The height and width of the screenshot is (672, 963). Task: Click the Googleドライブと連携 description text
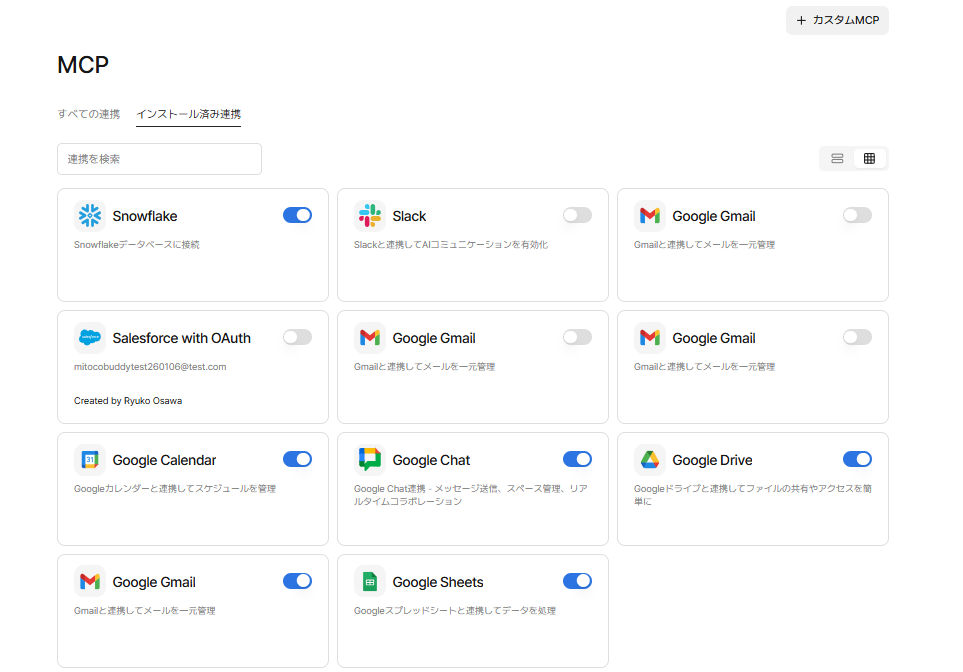pyautogui.click(x=753, y=495)
